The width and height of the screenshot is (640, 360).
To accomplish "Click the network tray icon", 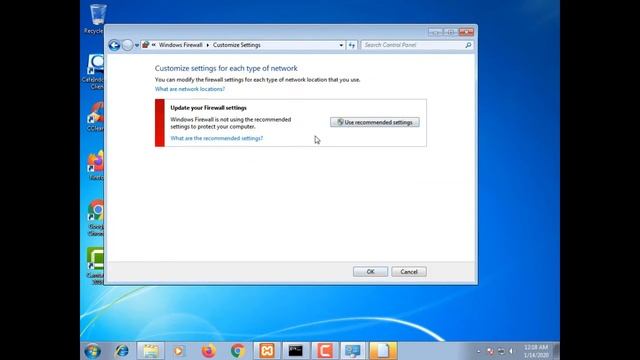I will [501, 351].
